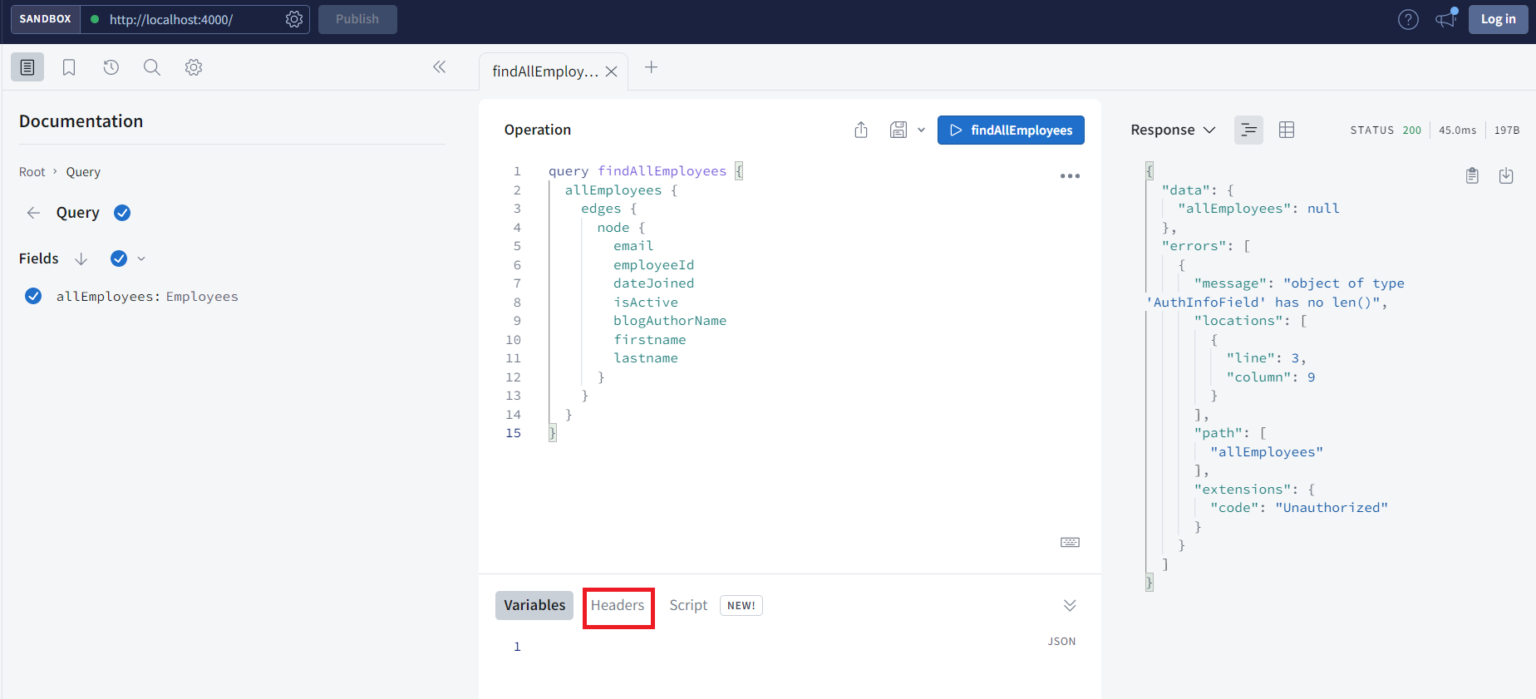Open the share operation icon
Image resolution: width=1536 pixels, height=699 pixels.
pos(861,129)
